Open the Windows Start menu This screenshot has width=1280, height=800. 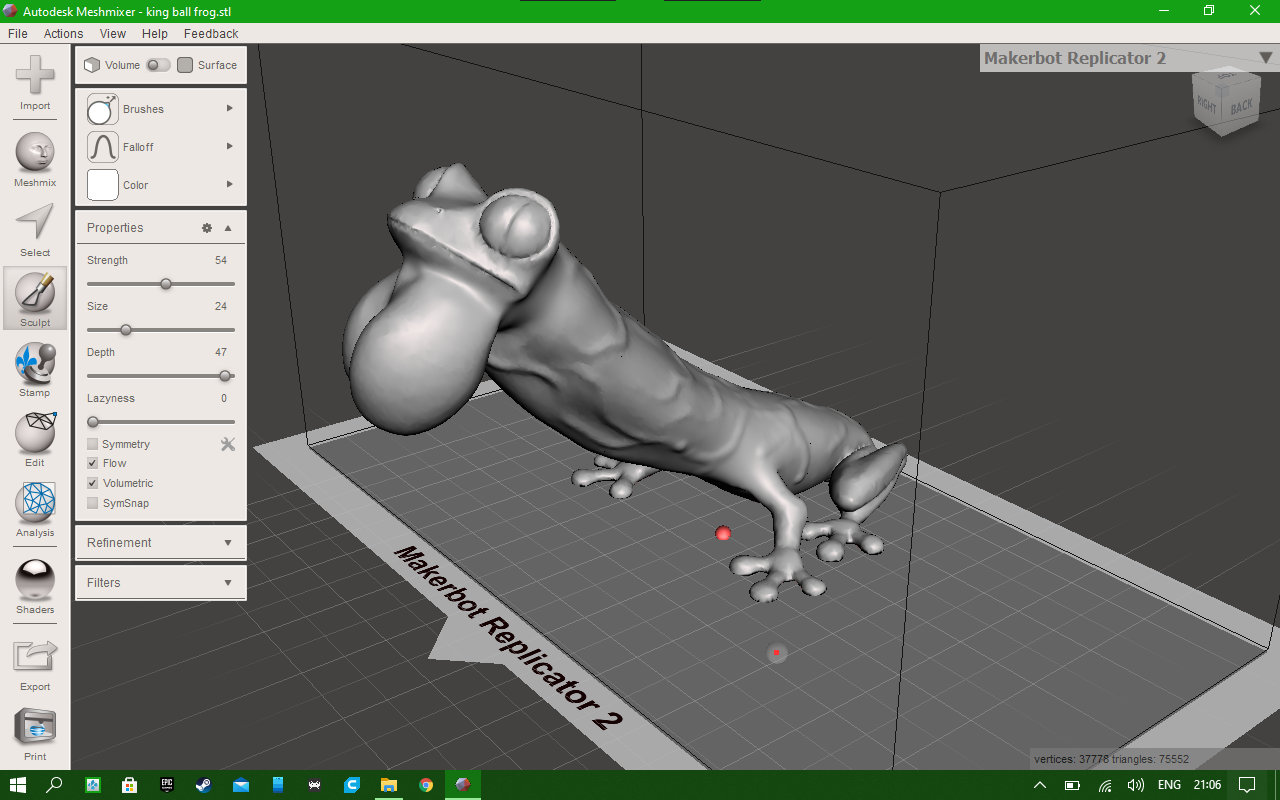[x=17, y=785]
